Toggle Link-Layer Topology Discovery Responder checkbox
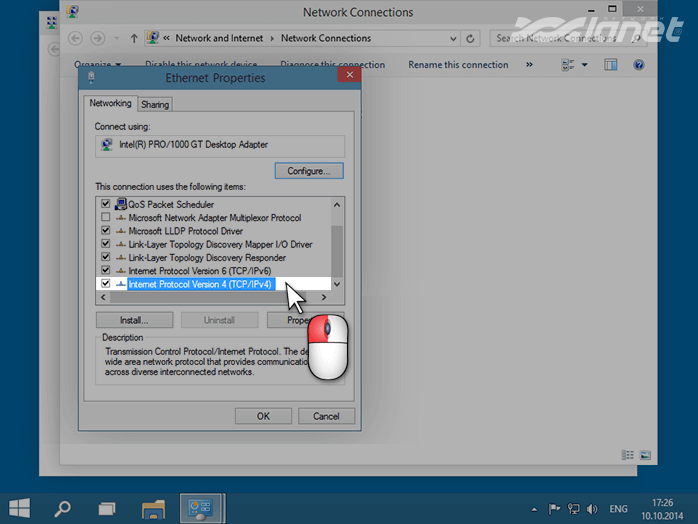The width and height of the screenshot is (698, 524). pos(106,257)
